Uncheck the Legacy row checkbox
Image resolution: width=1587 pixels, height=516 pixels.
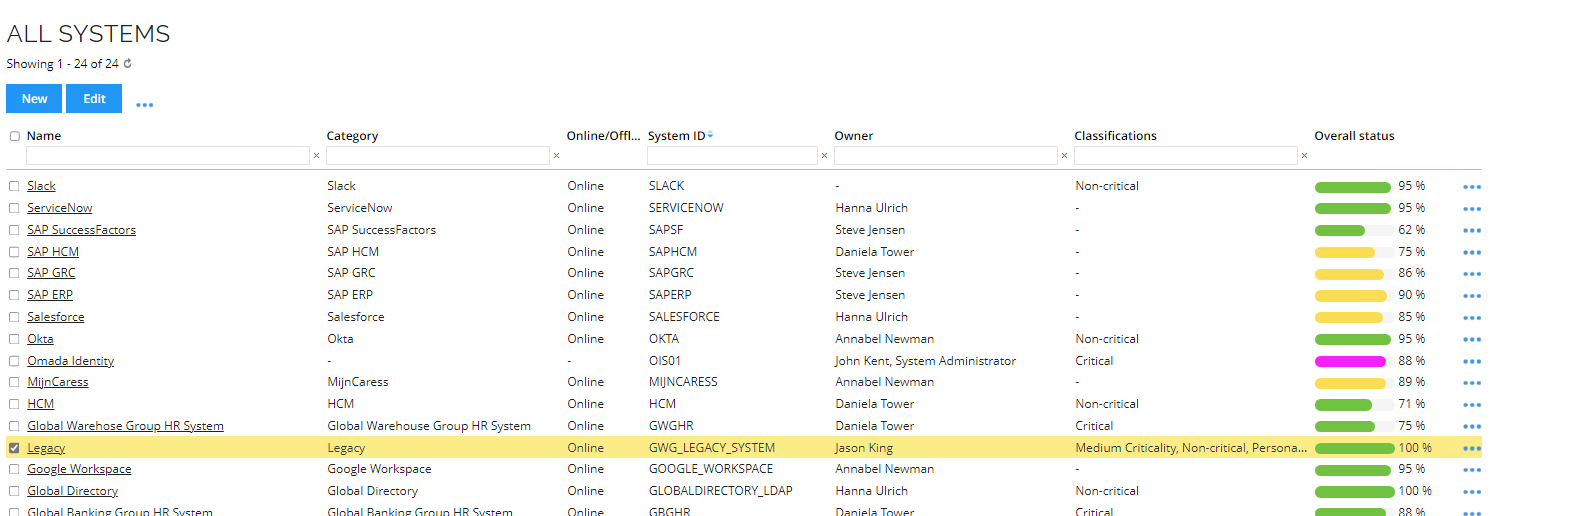(14, 448)
